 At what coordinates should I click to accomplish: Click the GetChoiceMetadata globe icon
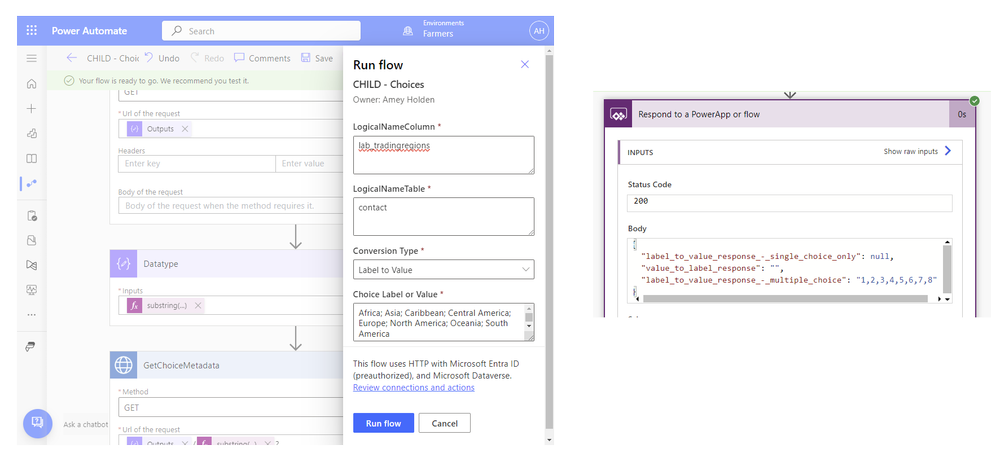click(123, 365)
